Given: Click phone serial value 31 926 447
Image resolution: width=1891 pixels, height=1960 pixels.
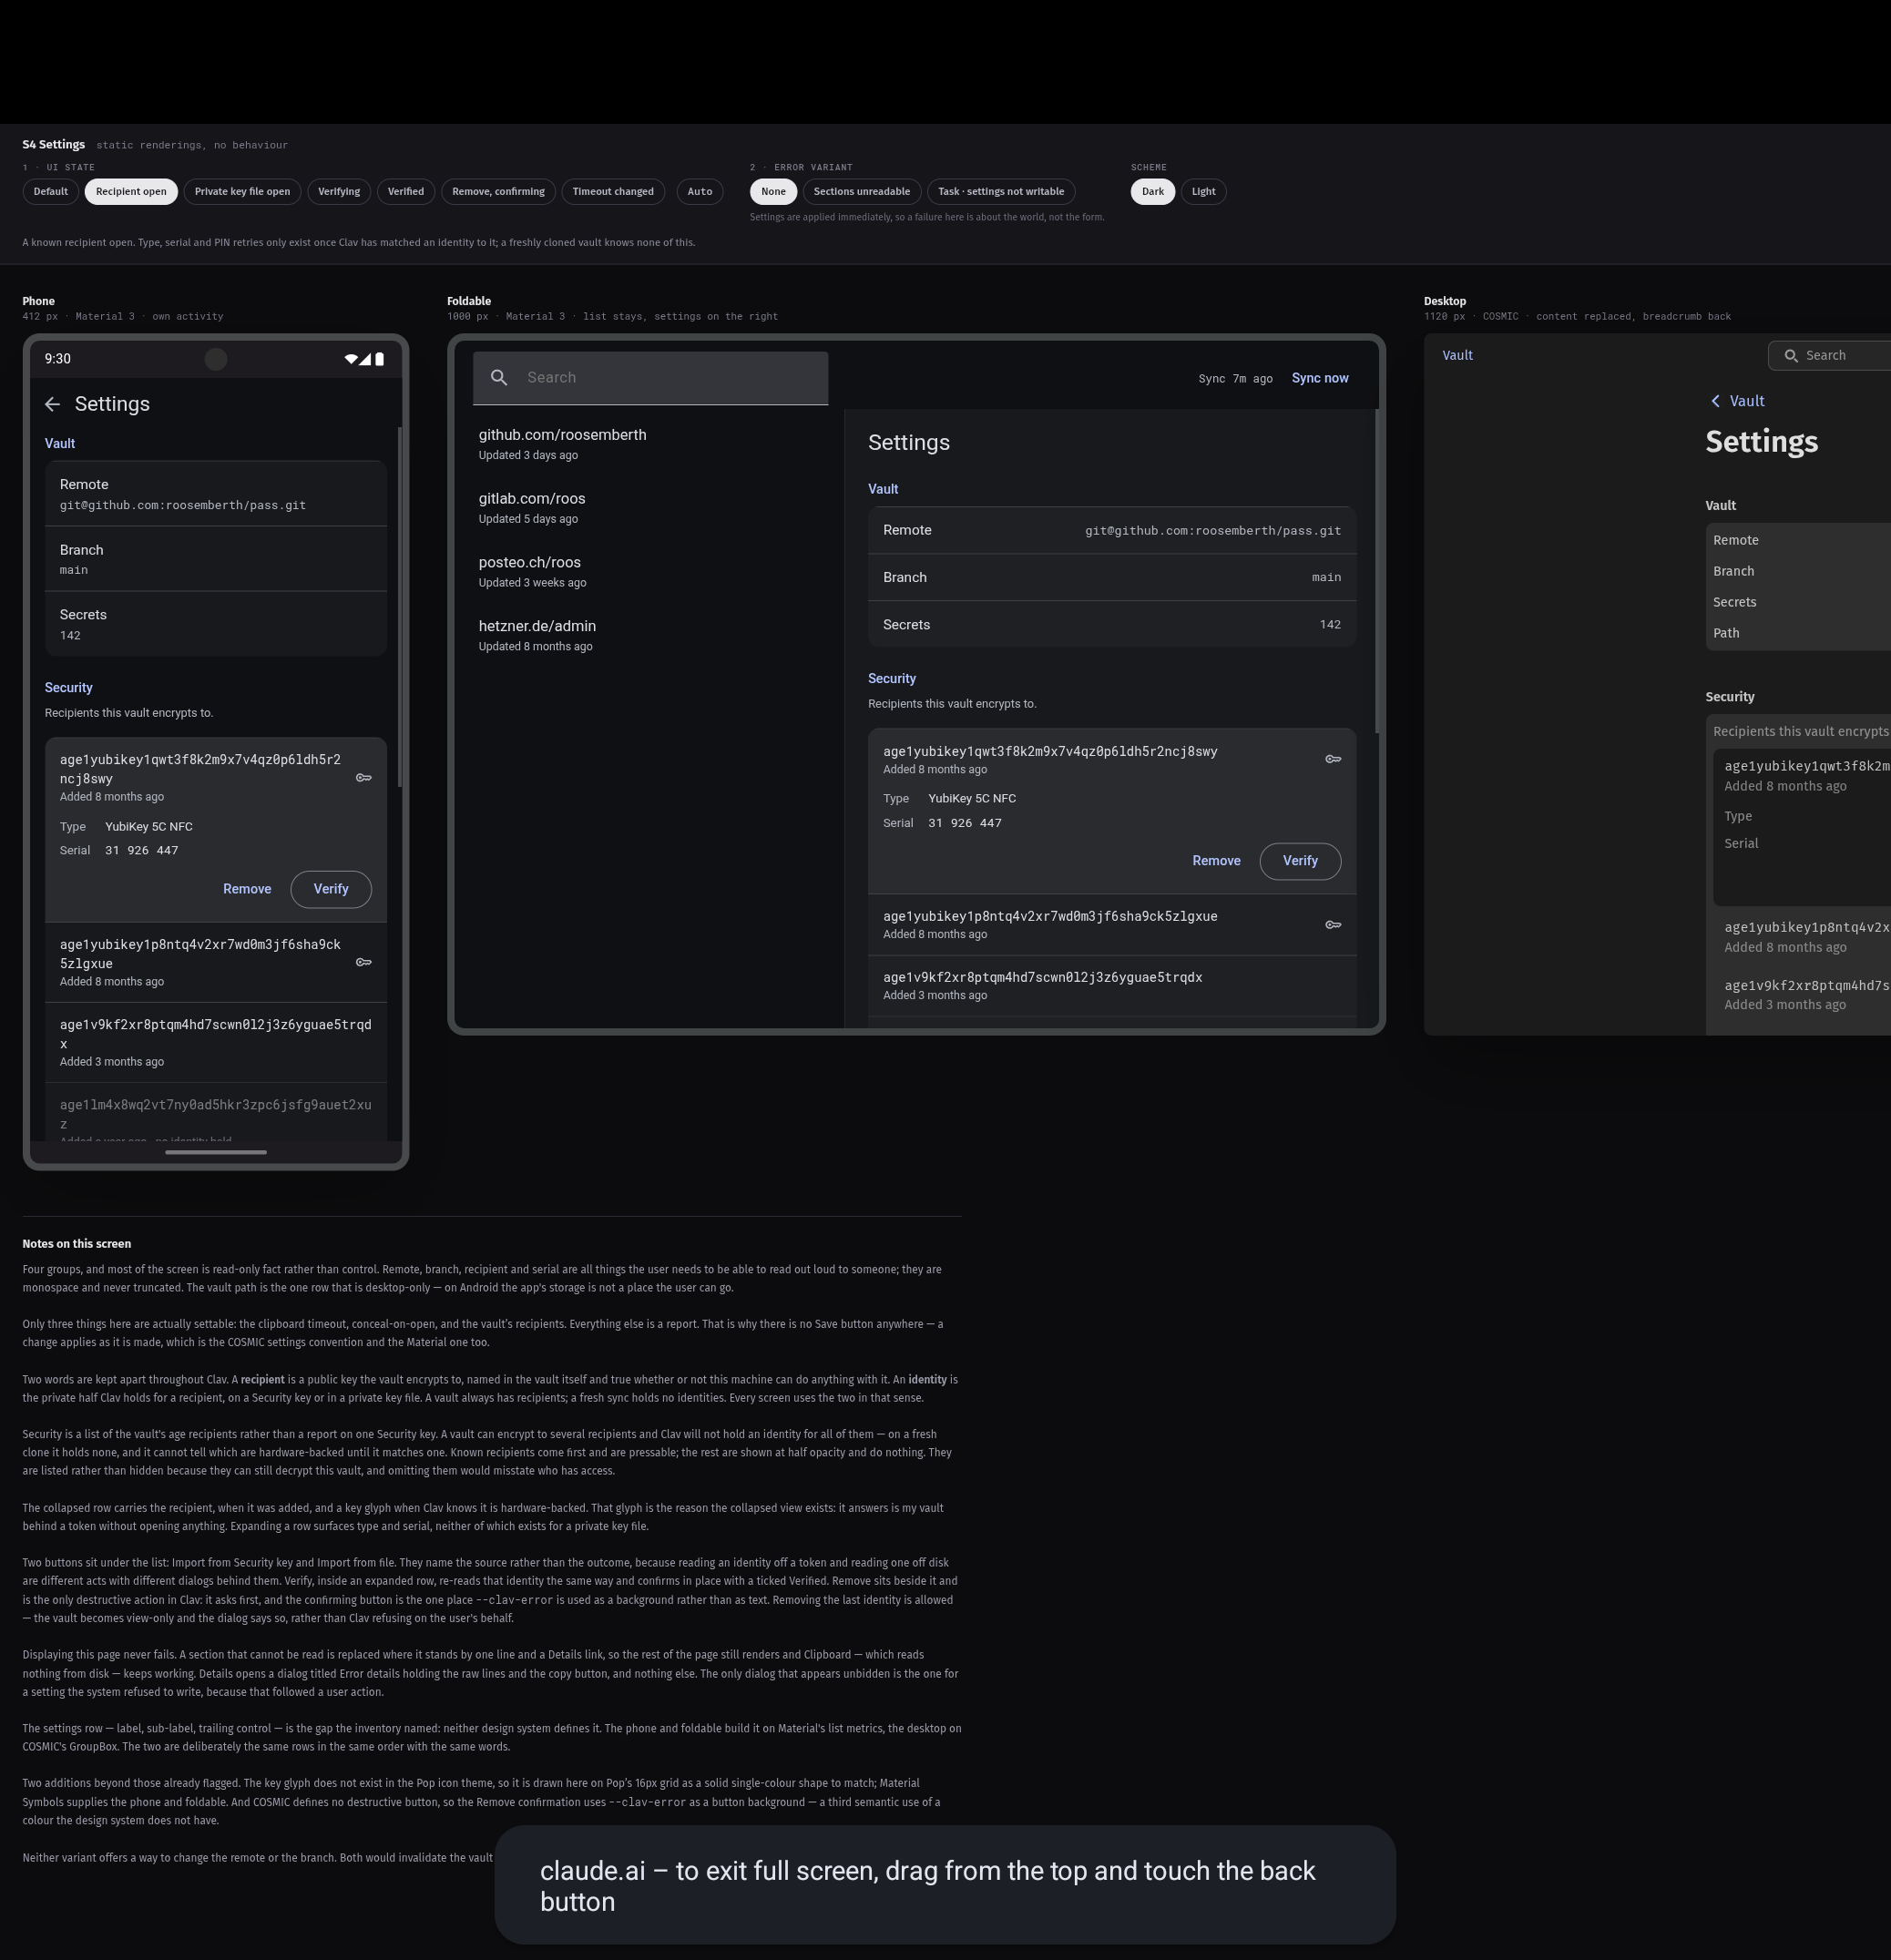Looking at the screenshot, I should [141, 851].
